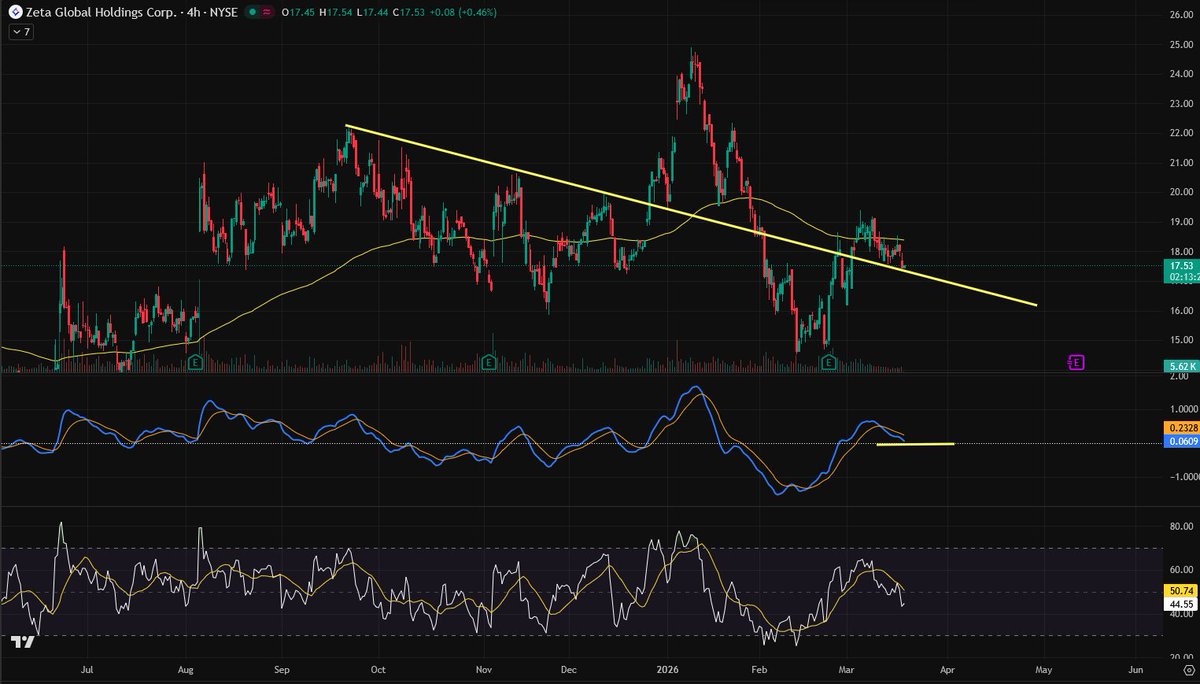This screenshot has width=1200, height=684.
Task: Click the 5.62 K volume label
Action: coord(1180,366)
